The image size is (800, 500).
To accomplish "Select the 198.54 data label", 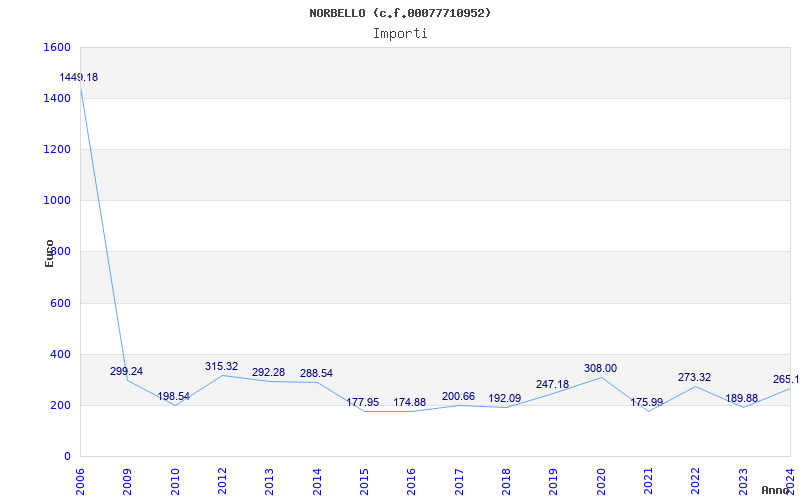I will click(x=173, y=396).
